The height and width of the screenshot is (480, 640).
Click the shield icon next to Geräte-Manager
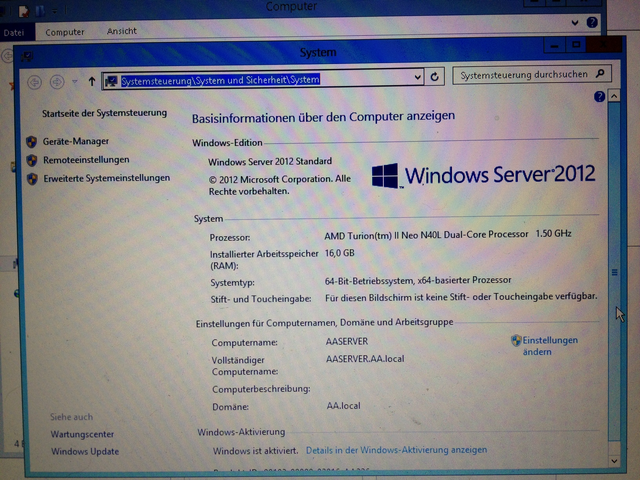coord(31,142)
